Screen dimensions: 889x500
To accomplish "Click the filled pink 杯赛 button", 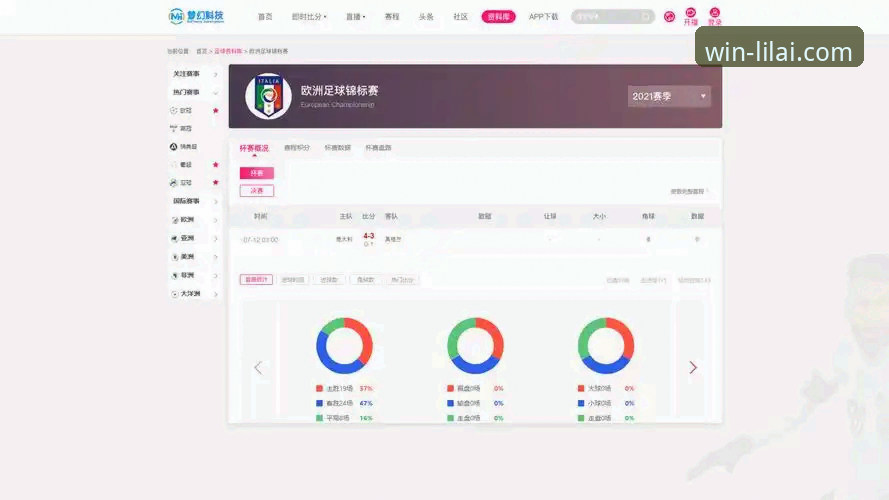I will tap(257, 173).
